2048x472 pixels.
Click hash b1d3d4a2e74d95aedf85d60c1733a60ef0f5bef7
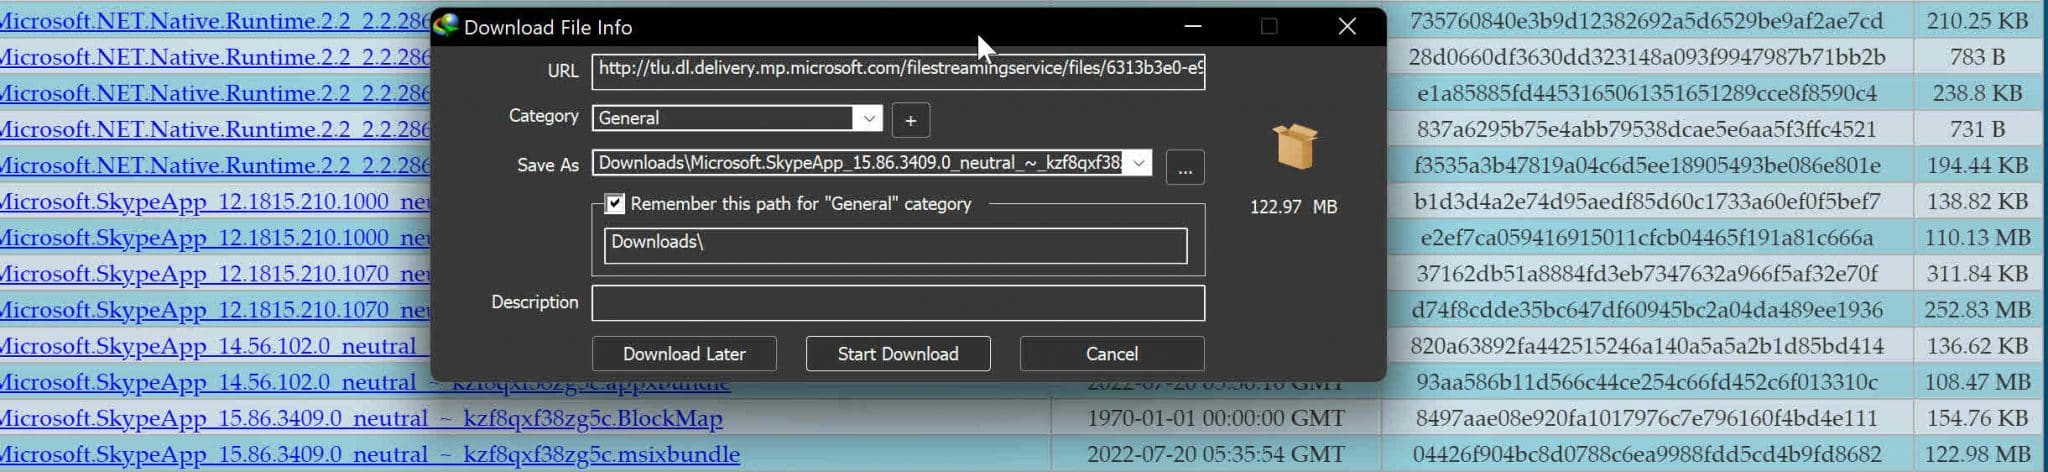[x=1646, y=202]
